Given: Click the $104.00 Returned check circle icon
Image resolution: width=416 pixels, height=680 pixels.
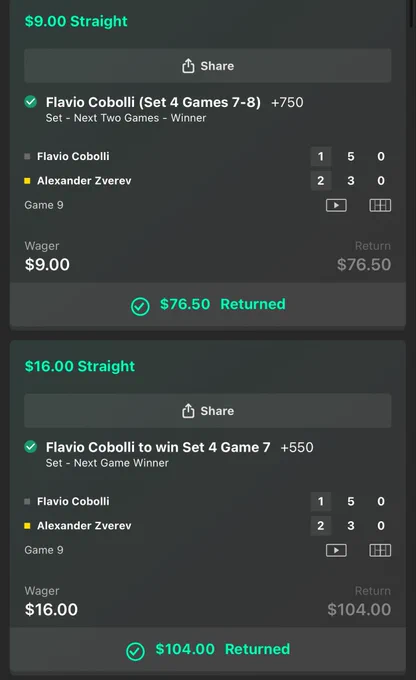Looking at the screenshot, I should (x=135, y=651).
